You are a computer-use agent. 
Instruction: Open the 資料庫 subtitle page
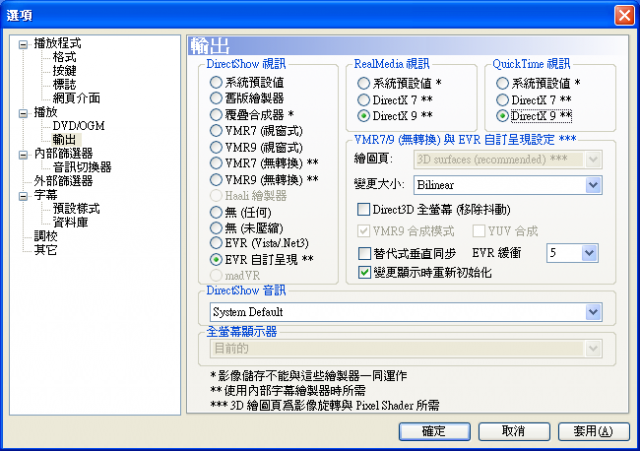(x=70, y=222)
